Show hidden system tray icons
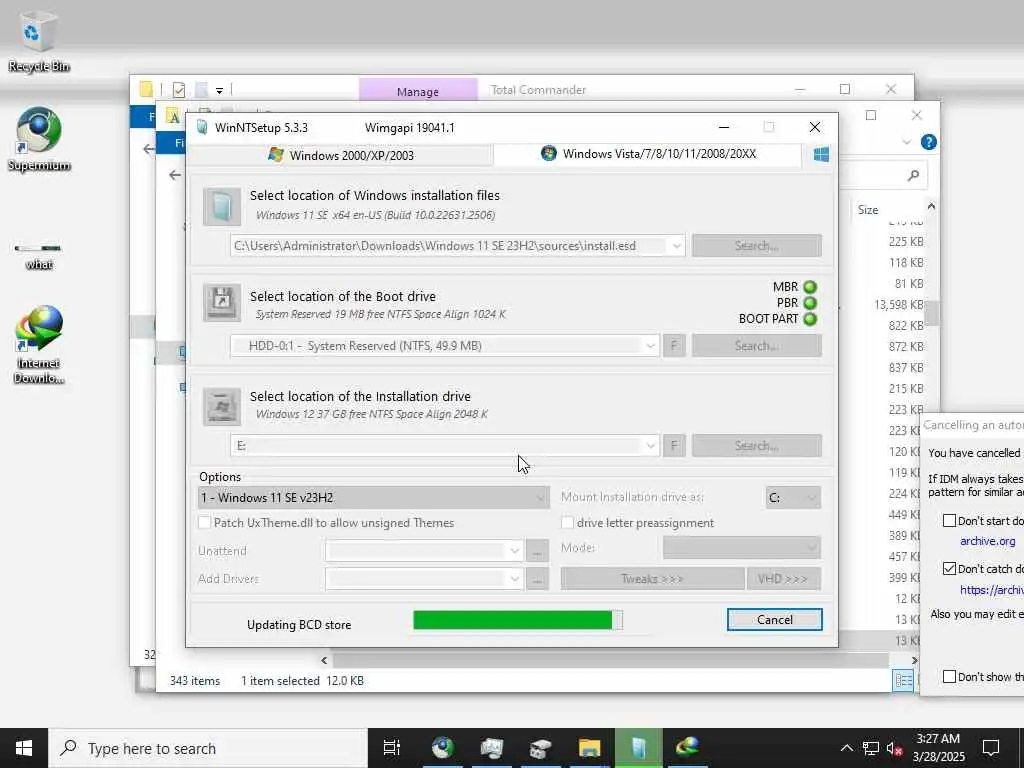Screen dimensions: 1024x768 point(846,748)
